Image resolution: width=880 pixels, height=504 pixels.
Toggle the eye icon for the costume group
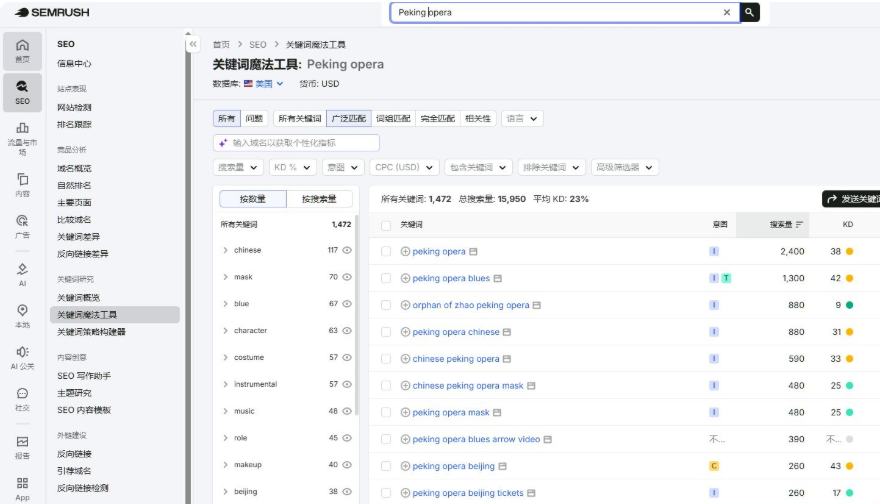347,357
